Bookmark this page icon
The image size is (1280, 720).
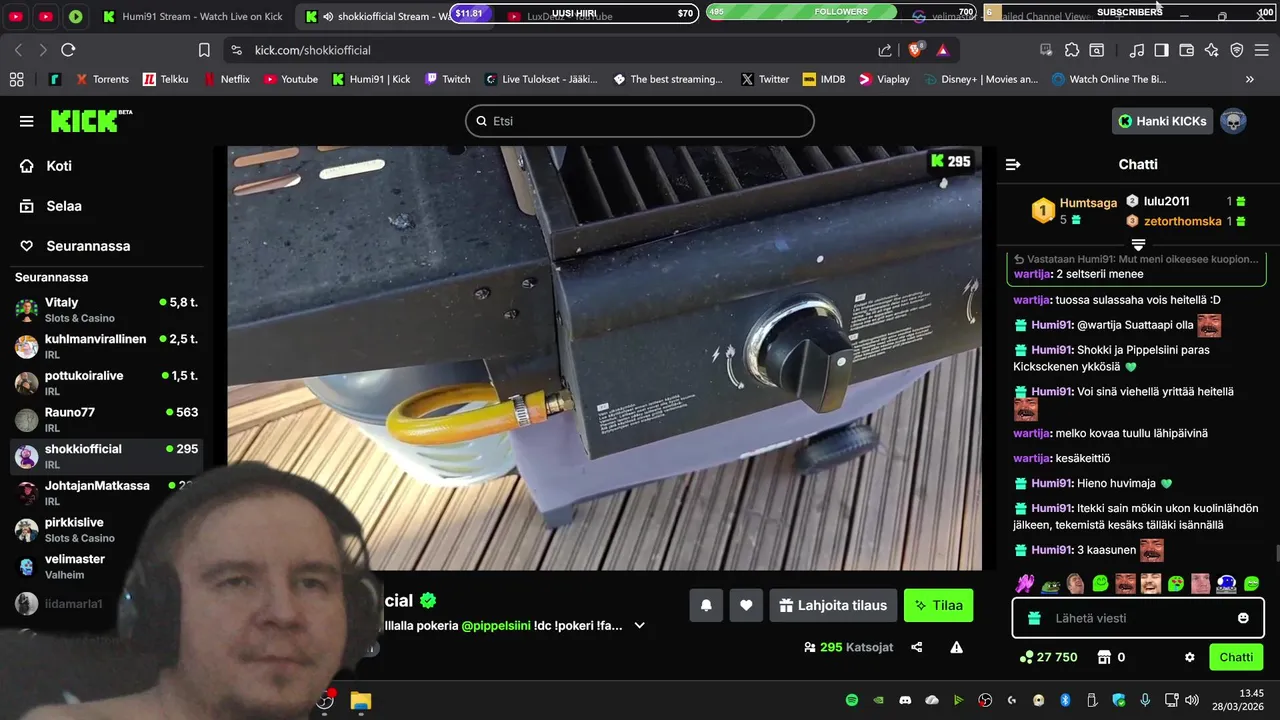point(204,50)
